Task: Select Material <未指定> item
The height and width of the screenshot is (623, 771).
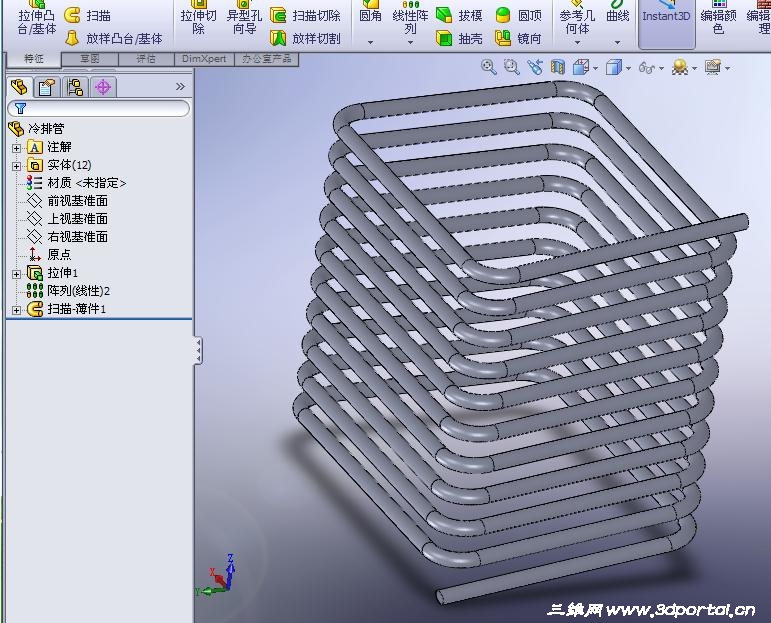Action: coord(77,183)
